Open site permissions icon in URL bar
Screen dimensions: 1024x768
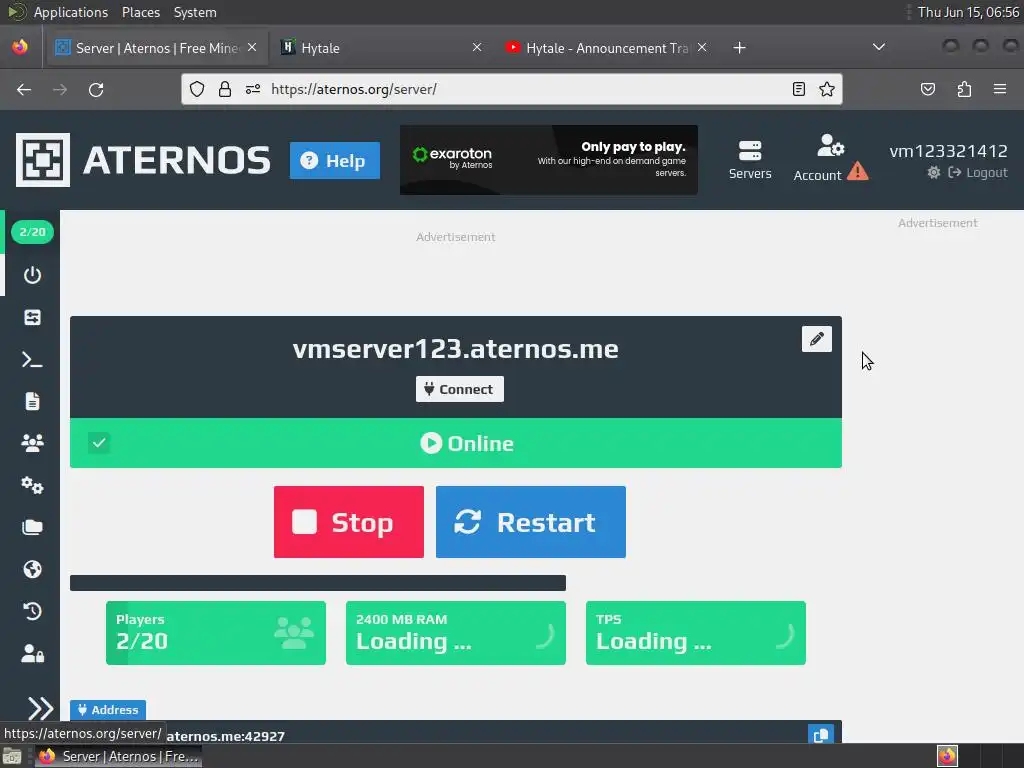pos(253,89)
